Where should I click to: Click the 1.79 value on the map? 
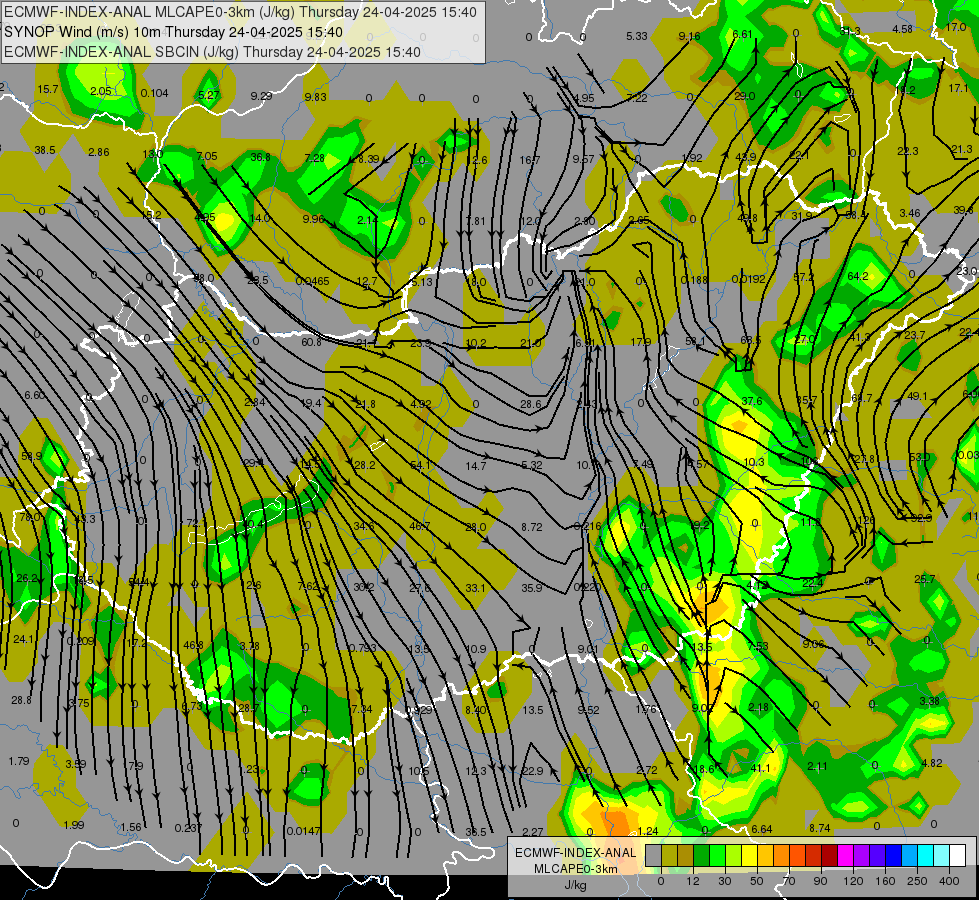19,761
